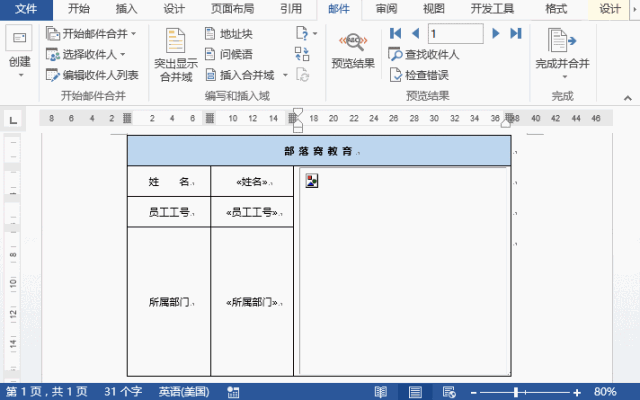Screen dimensions: 640x400
Task: Collapse the ribbon with the chevron
Action: pos(628,98)
